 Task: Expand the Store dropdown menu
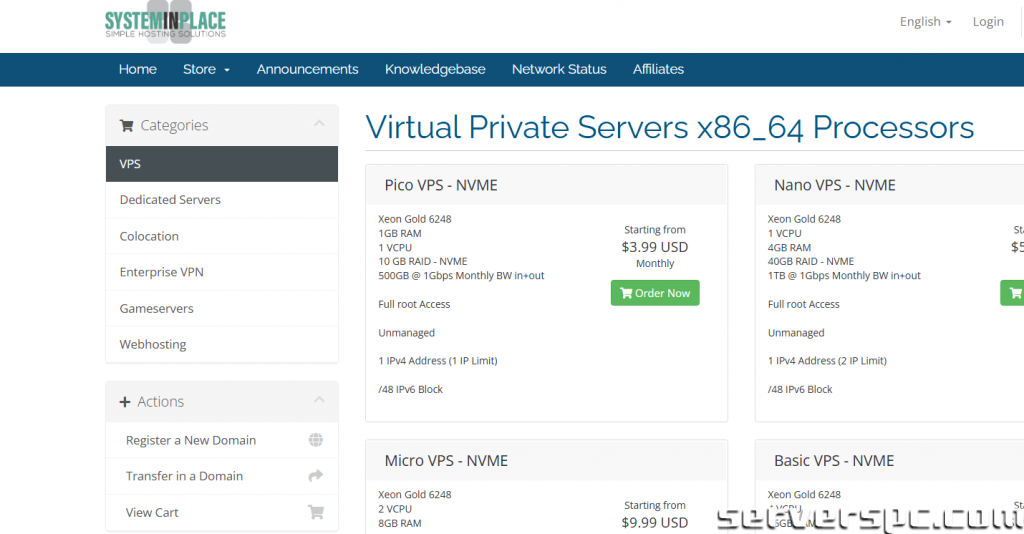(x=206, y=69)
